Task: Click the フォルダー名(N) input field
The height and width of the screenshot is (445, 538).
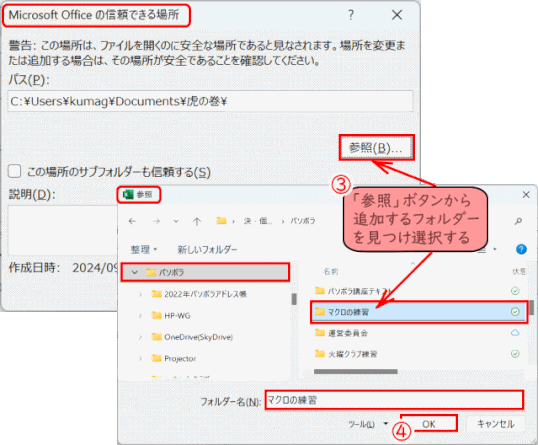Action: (x=394, y=400)
